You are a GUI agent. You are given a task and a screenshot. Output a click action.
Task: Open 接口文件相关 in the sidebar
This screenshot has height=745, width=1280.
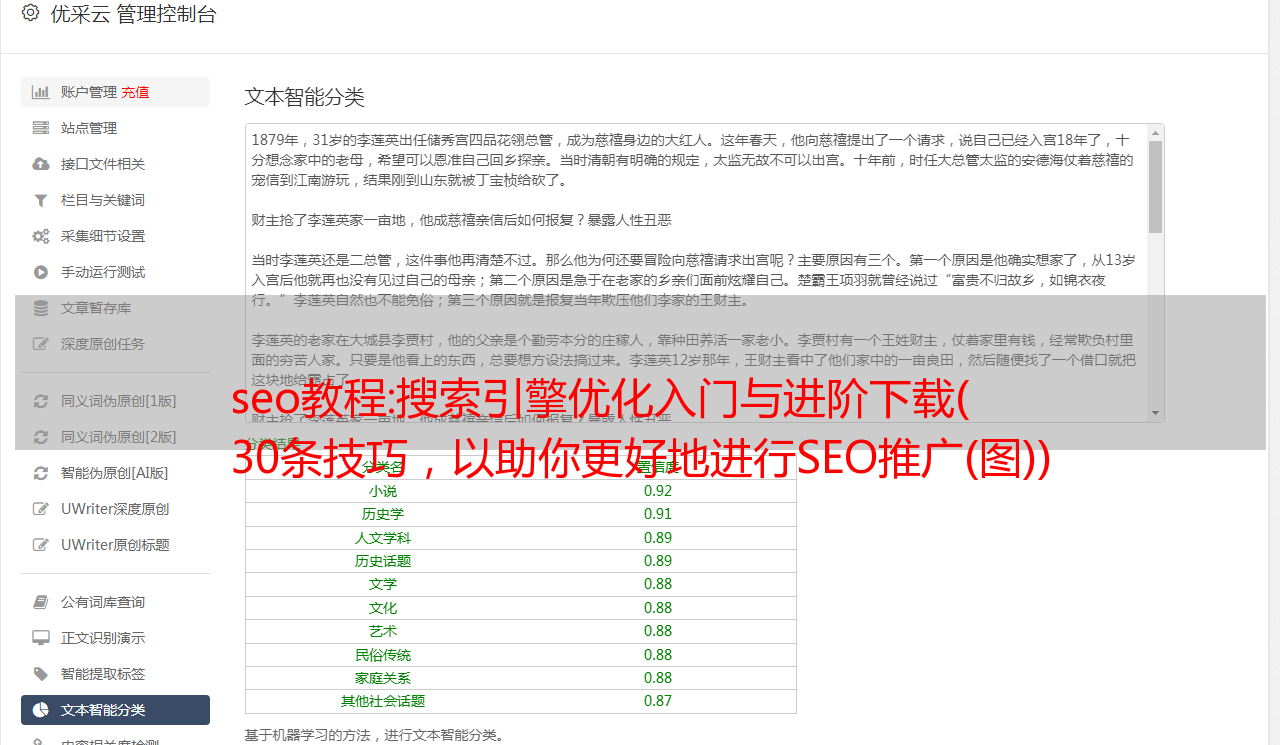(115, 164)
